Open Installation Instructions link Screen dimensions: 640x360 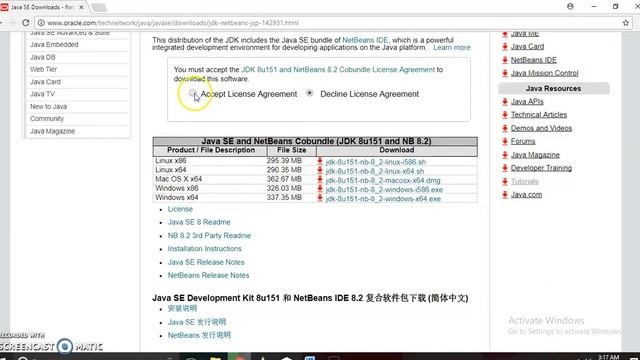coord(204,249)
